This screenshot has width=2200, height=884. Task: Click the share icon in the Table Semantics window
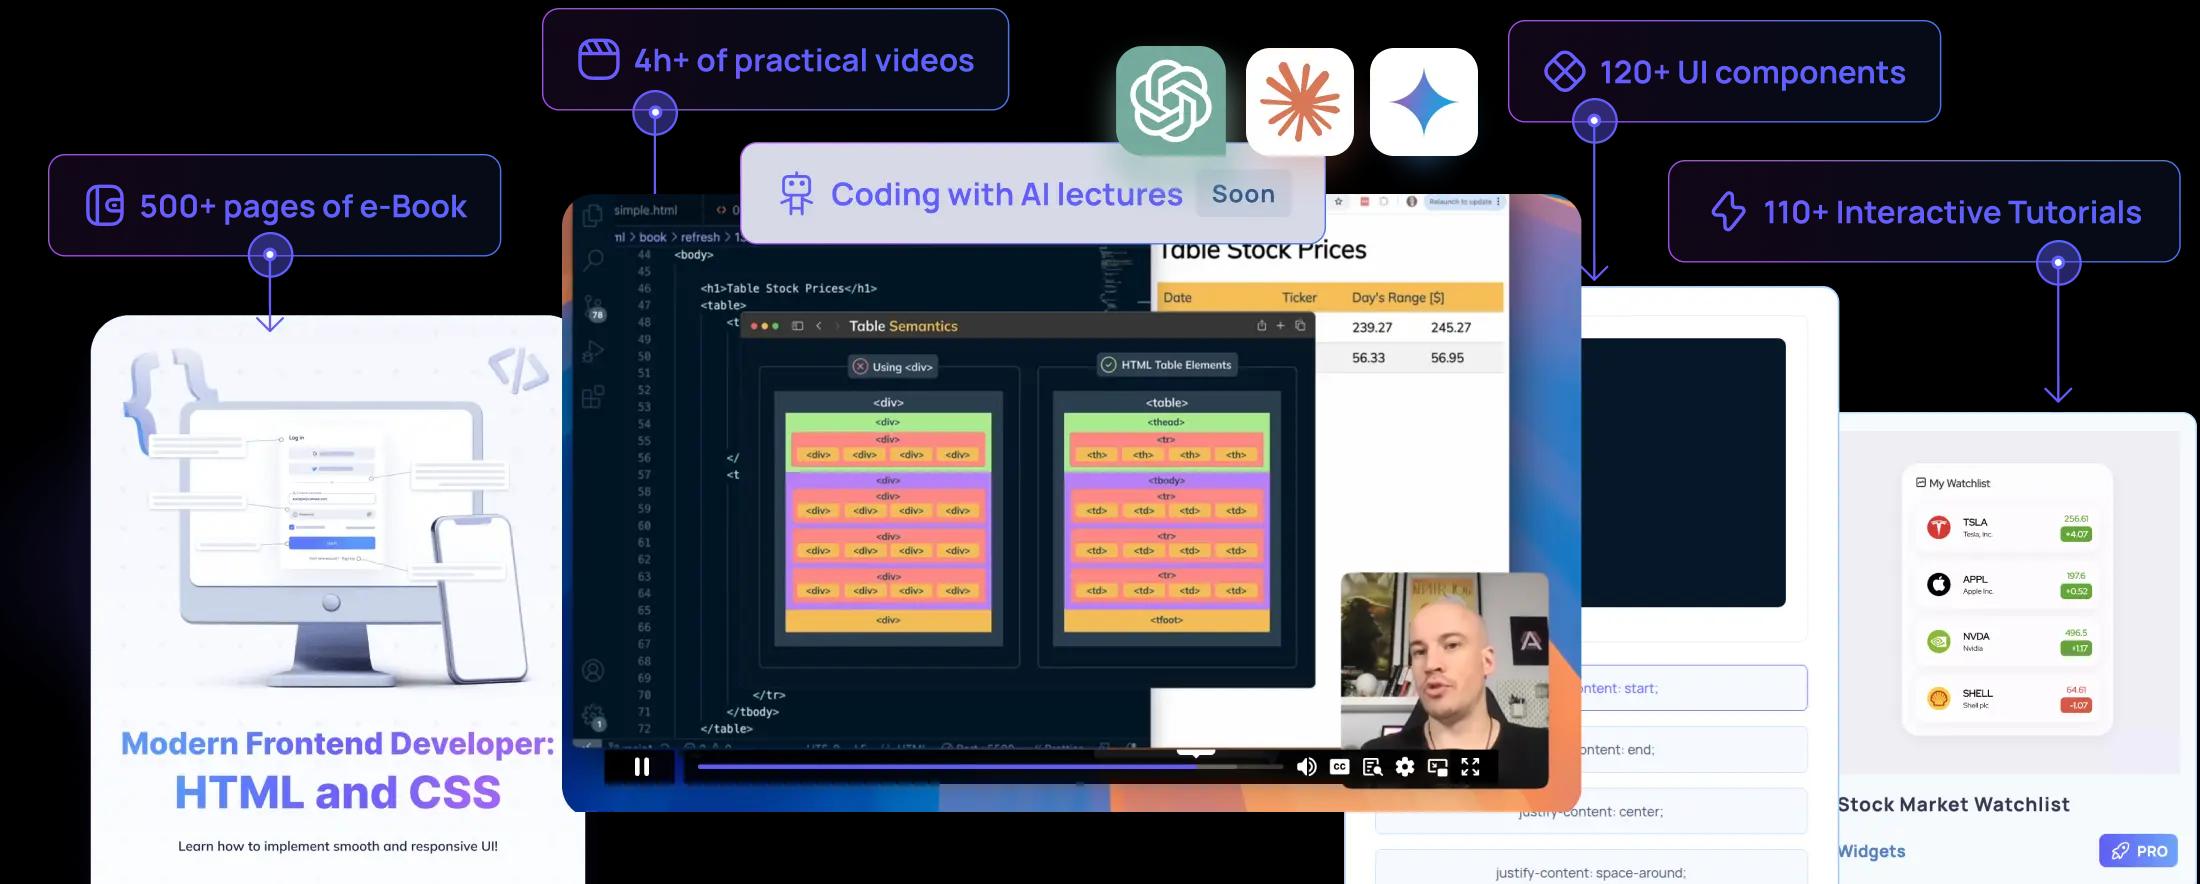(1261, 325)
